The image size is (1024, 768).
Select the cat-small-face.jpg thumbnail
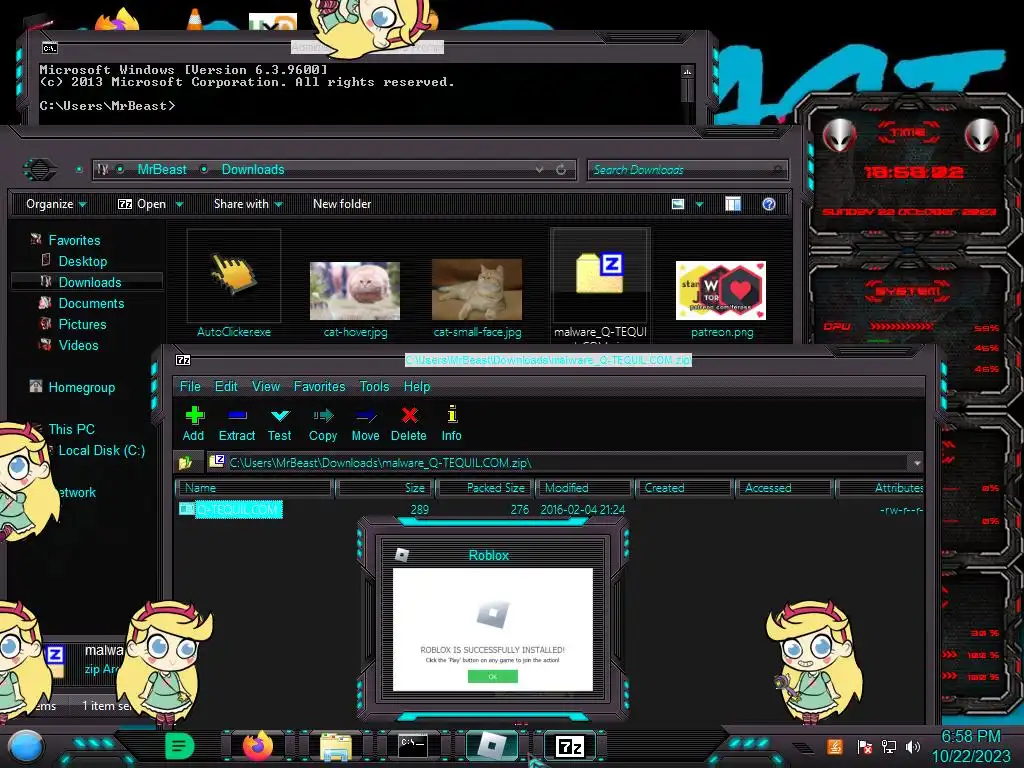[x=477, y=289]
